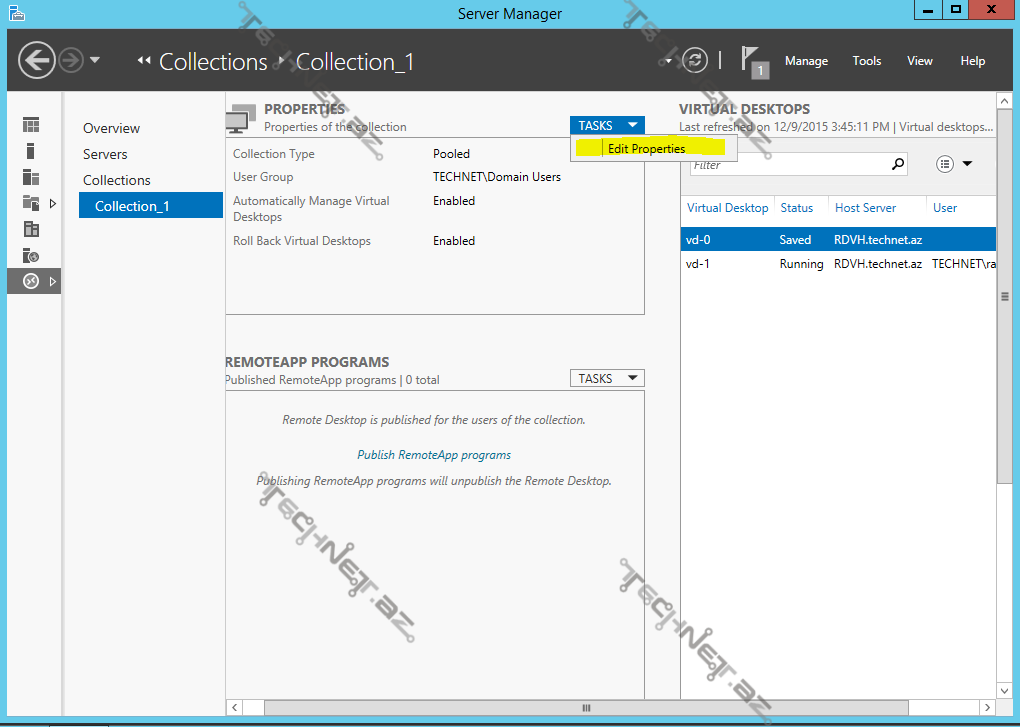Click the Back navigation arrow

click(x=37, y=60)
